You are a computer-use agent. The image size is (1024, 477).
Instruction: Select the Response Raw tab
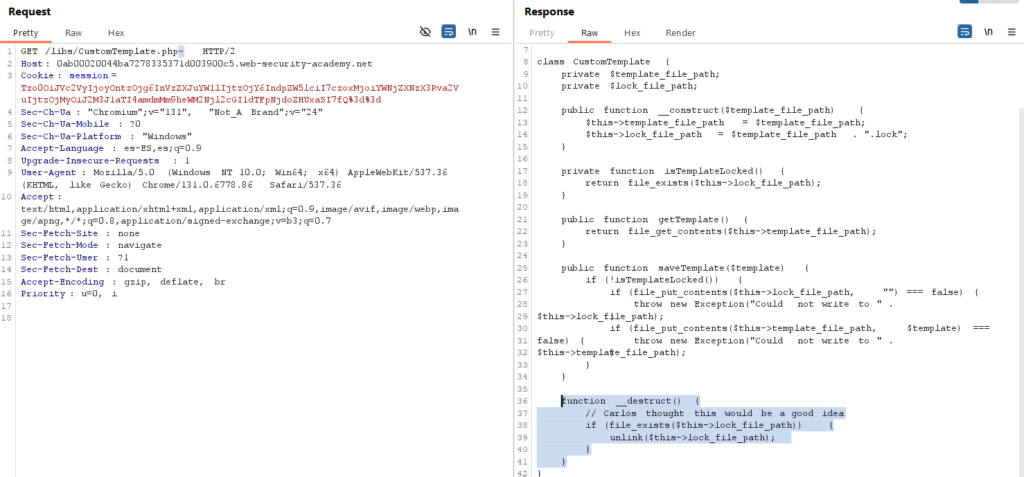(x=589, y=33)
